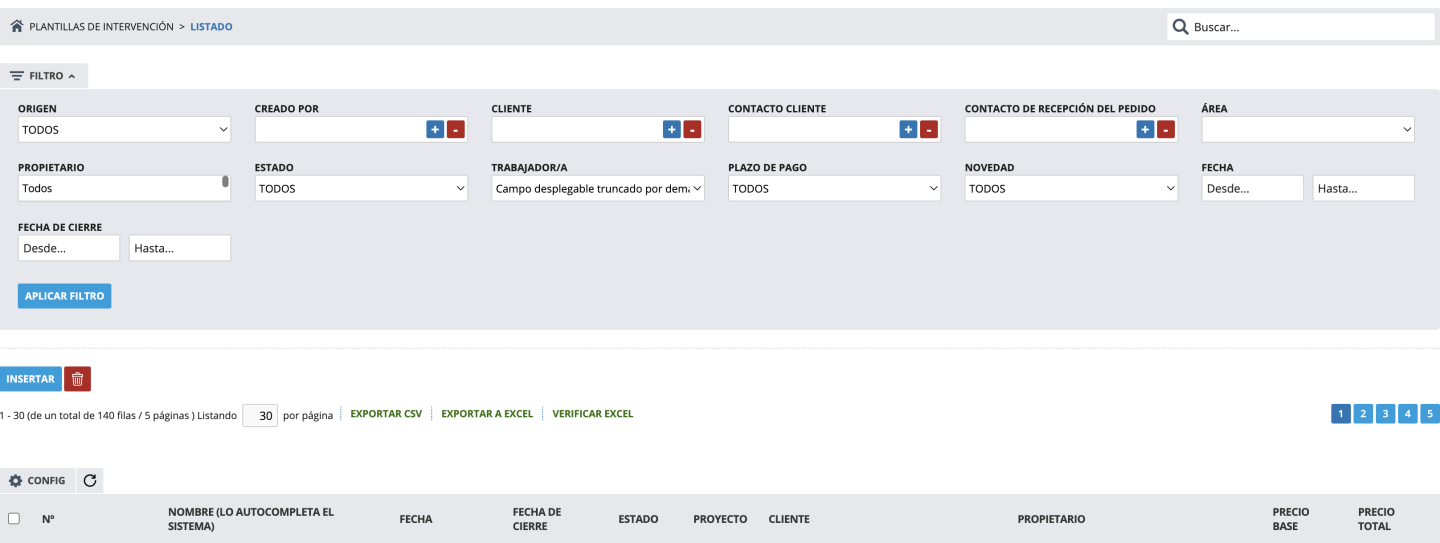
Task: Click the Aplicar Filtro button
Action: [x=64, y=296]
